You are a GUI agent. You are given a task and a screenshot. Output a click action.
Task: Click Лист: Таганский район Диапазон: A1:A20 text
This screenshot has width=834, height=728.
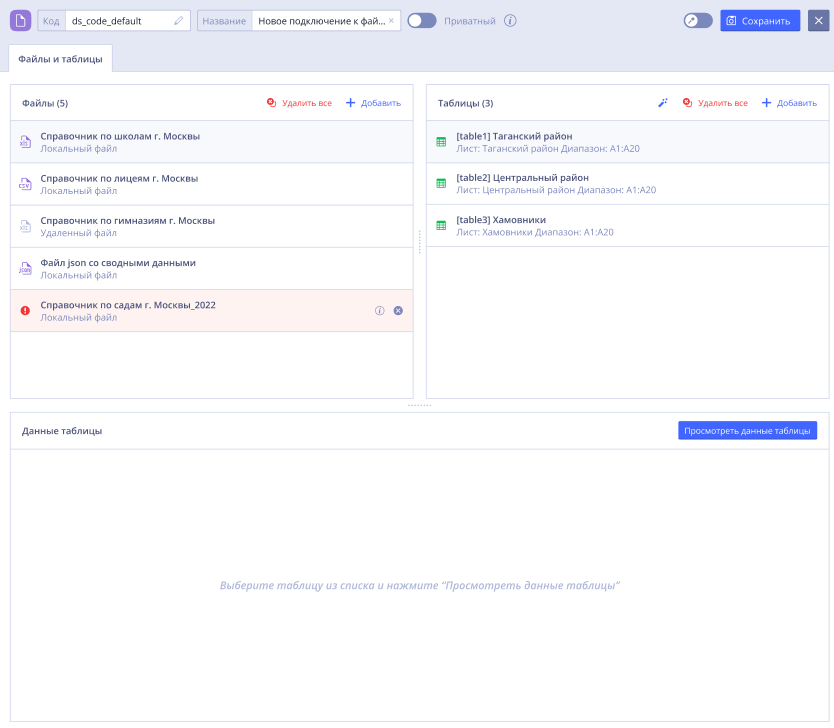pyautogui.click(x=548, y=149)
